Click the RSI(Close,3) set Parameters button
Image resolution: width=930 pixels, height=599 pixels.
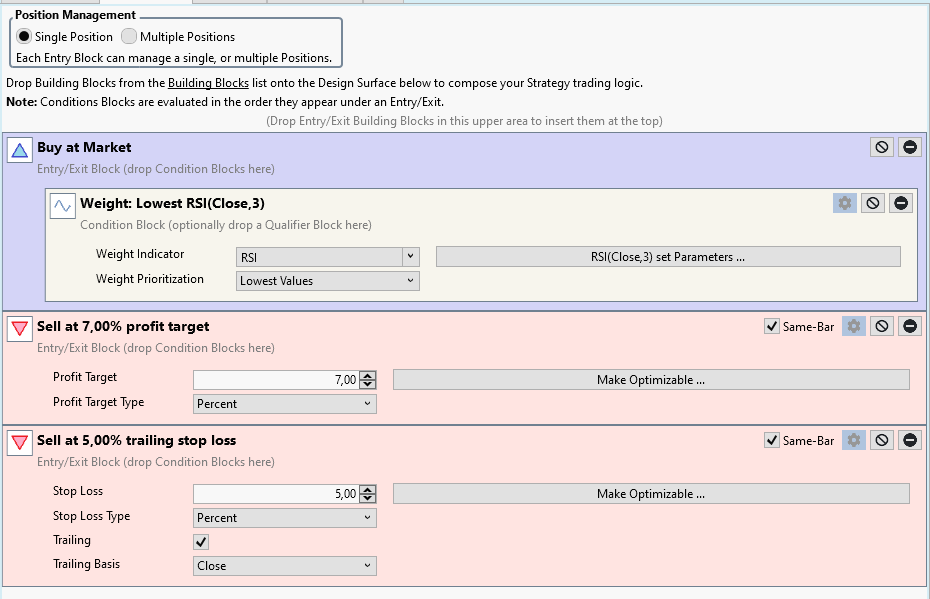click(668, 257)
